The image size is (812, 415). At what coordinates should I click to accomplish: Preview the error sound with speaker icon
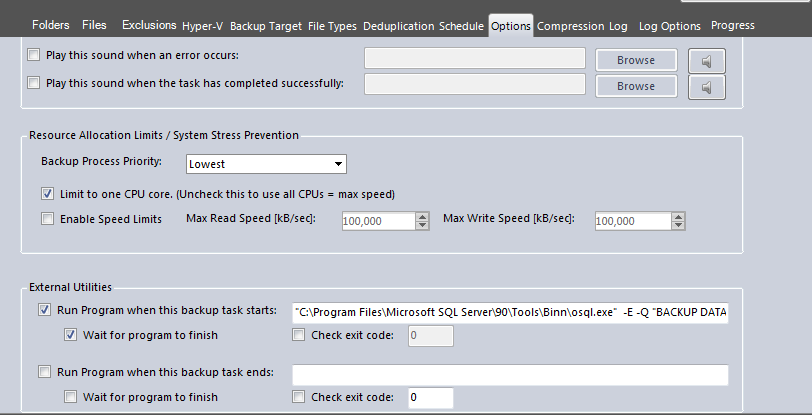click(x=706, y=61)
